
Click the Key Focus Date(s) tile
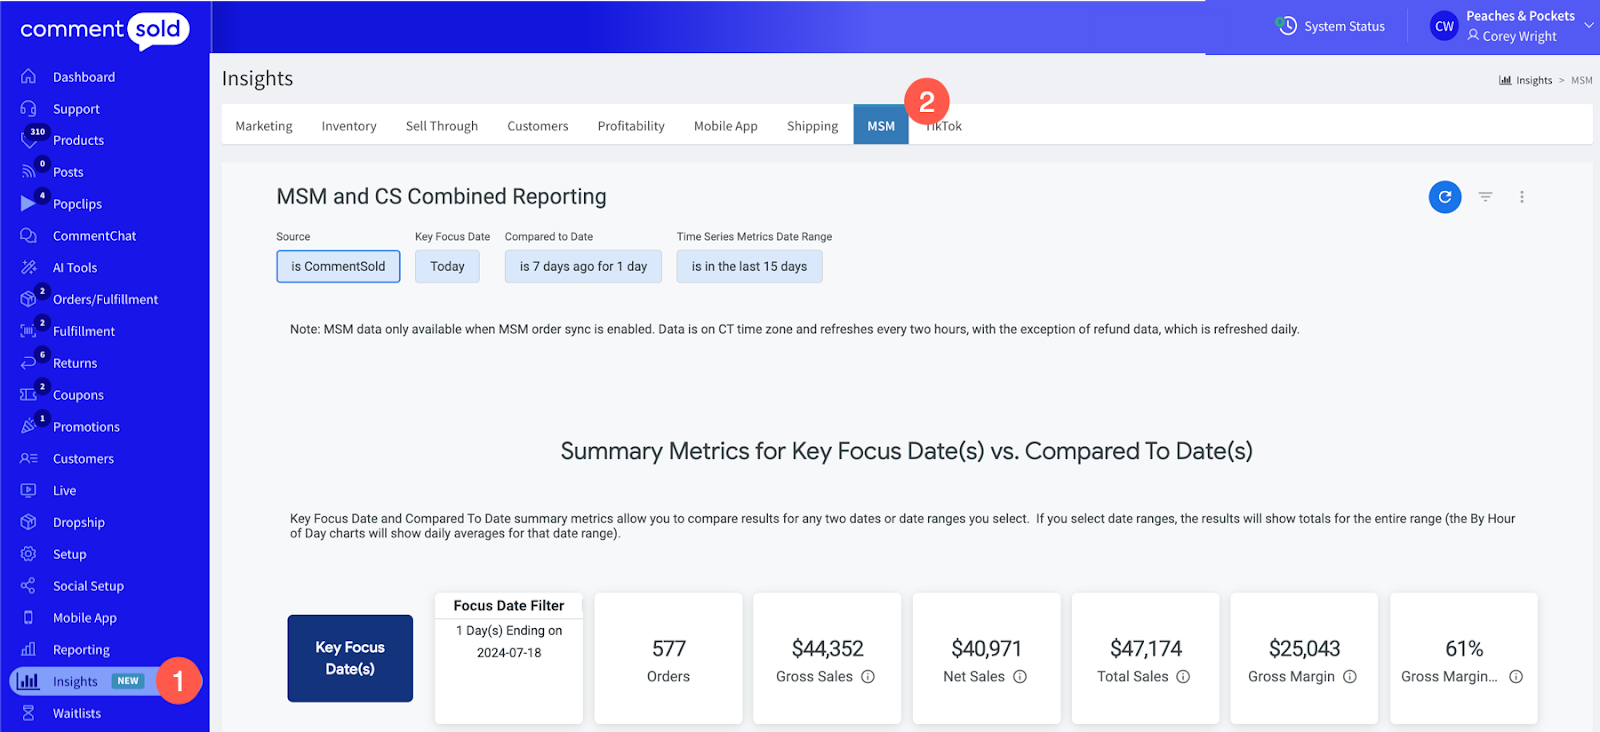pyautogui.click(x=350, y=658)
